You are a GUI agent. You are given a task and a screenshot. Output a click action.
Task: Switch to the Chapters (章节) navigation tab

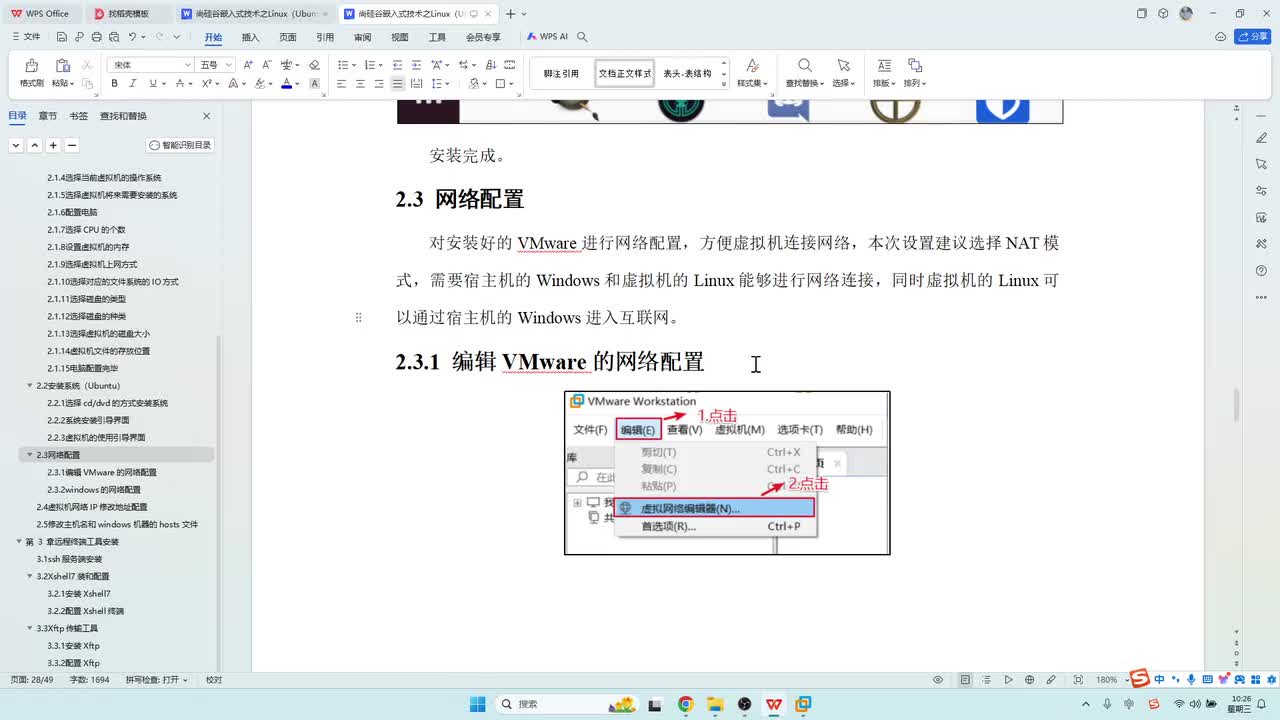point(48,116)
